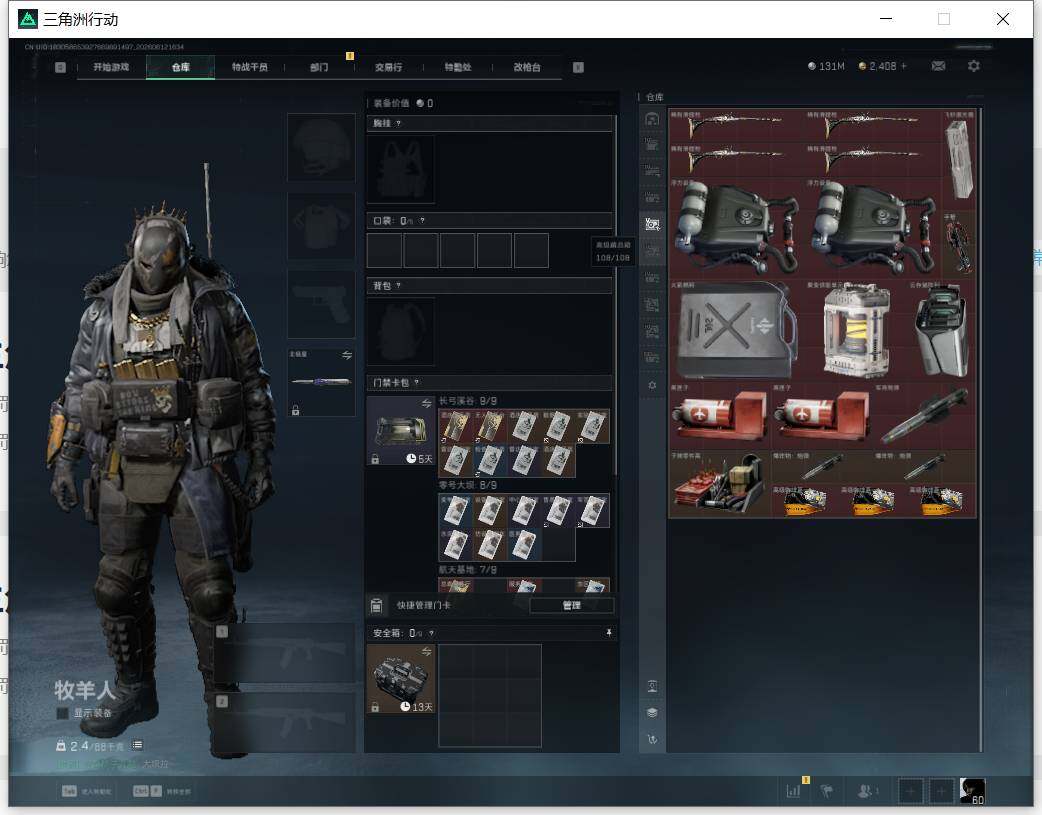The width and height of the screenshot is (1042, 815).
Task: Open settings gear in top bar
Action: tap(974, 66)
